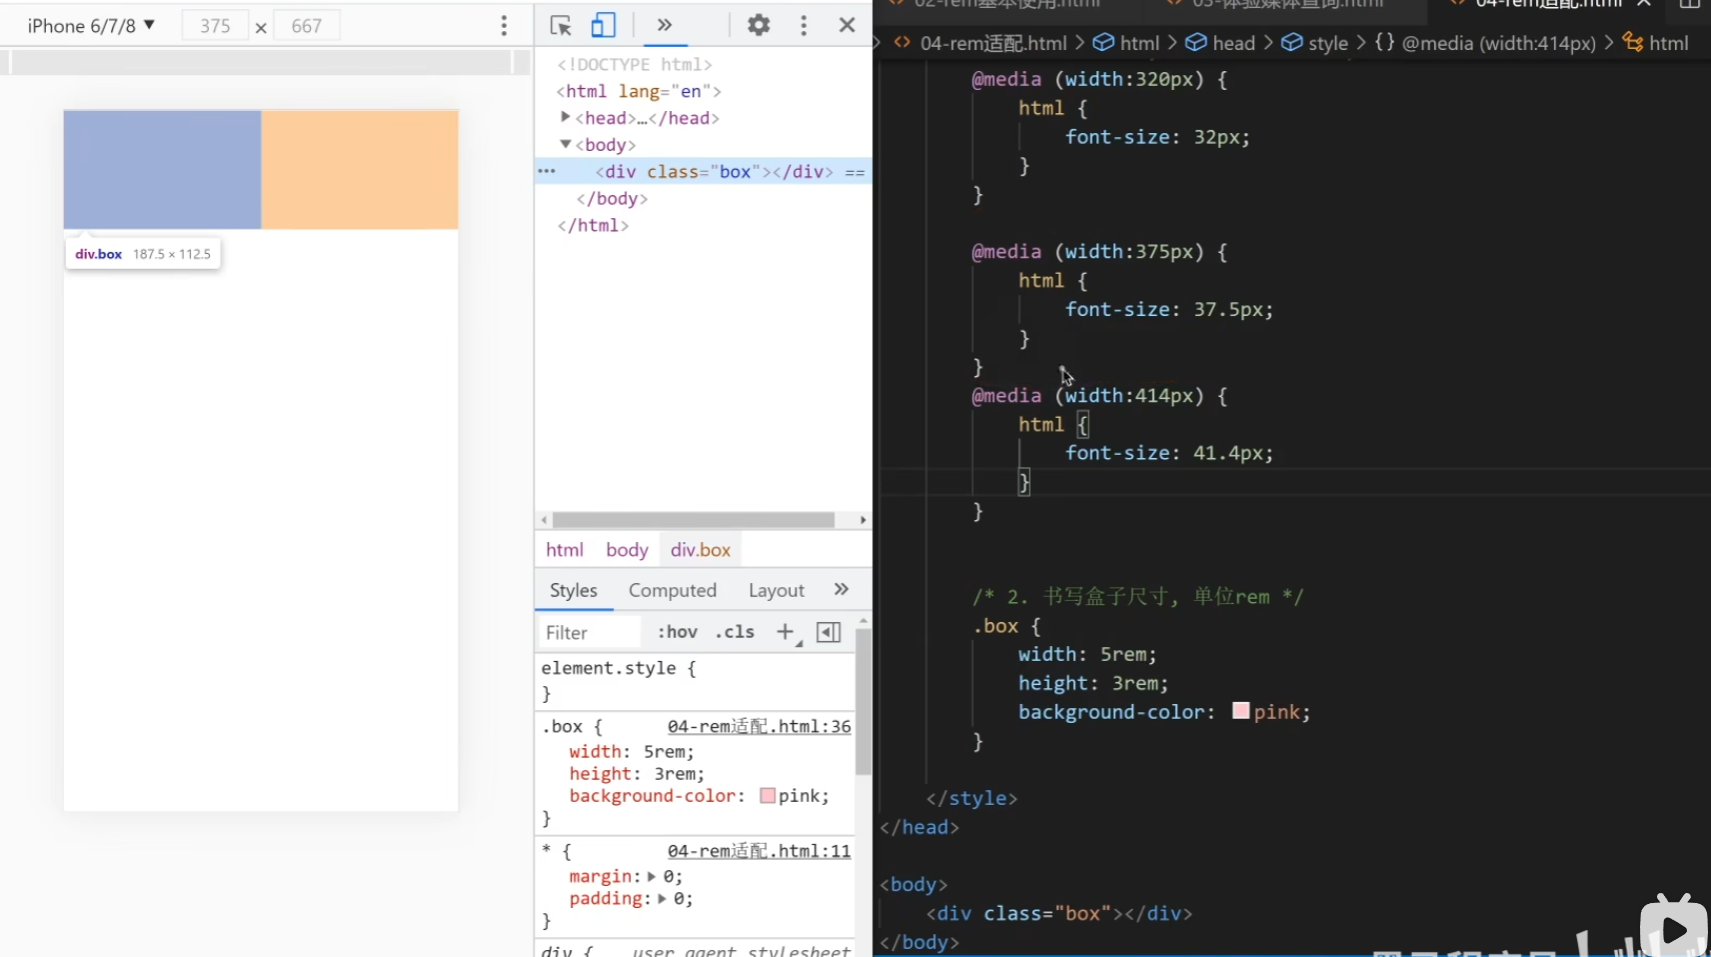The height and width of the screenshot is (957, 1711).
Task: Select html in the DOM breadcrumb
Action: pyautogui.click(x=564, y=550)
